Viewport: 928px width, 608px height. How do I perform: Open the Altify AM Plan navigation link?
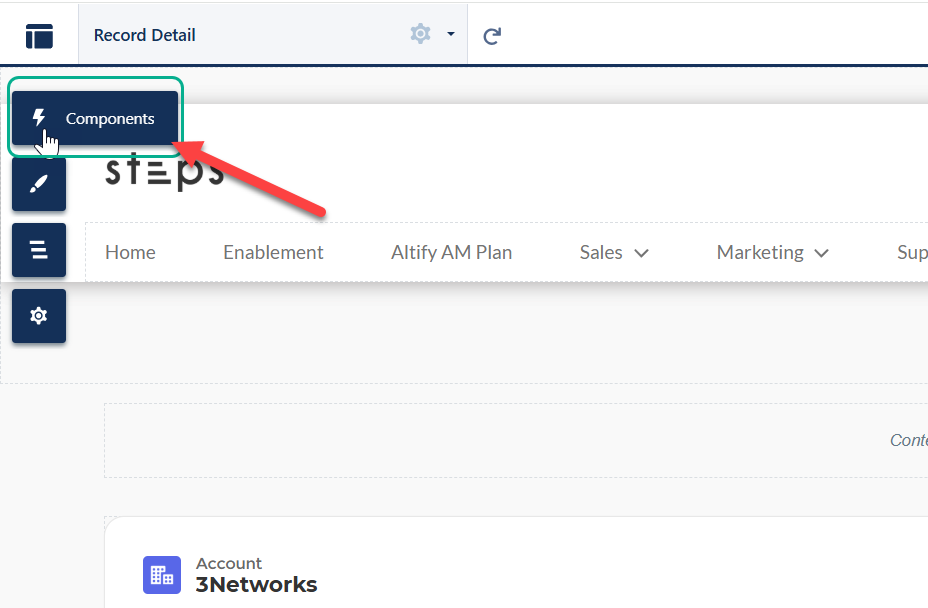451,253
